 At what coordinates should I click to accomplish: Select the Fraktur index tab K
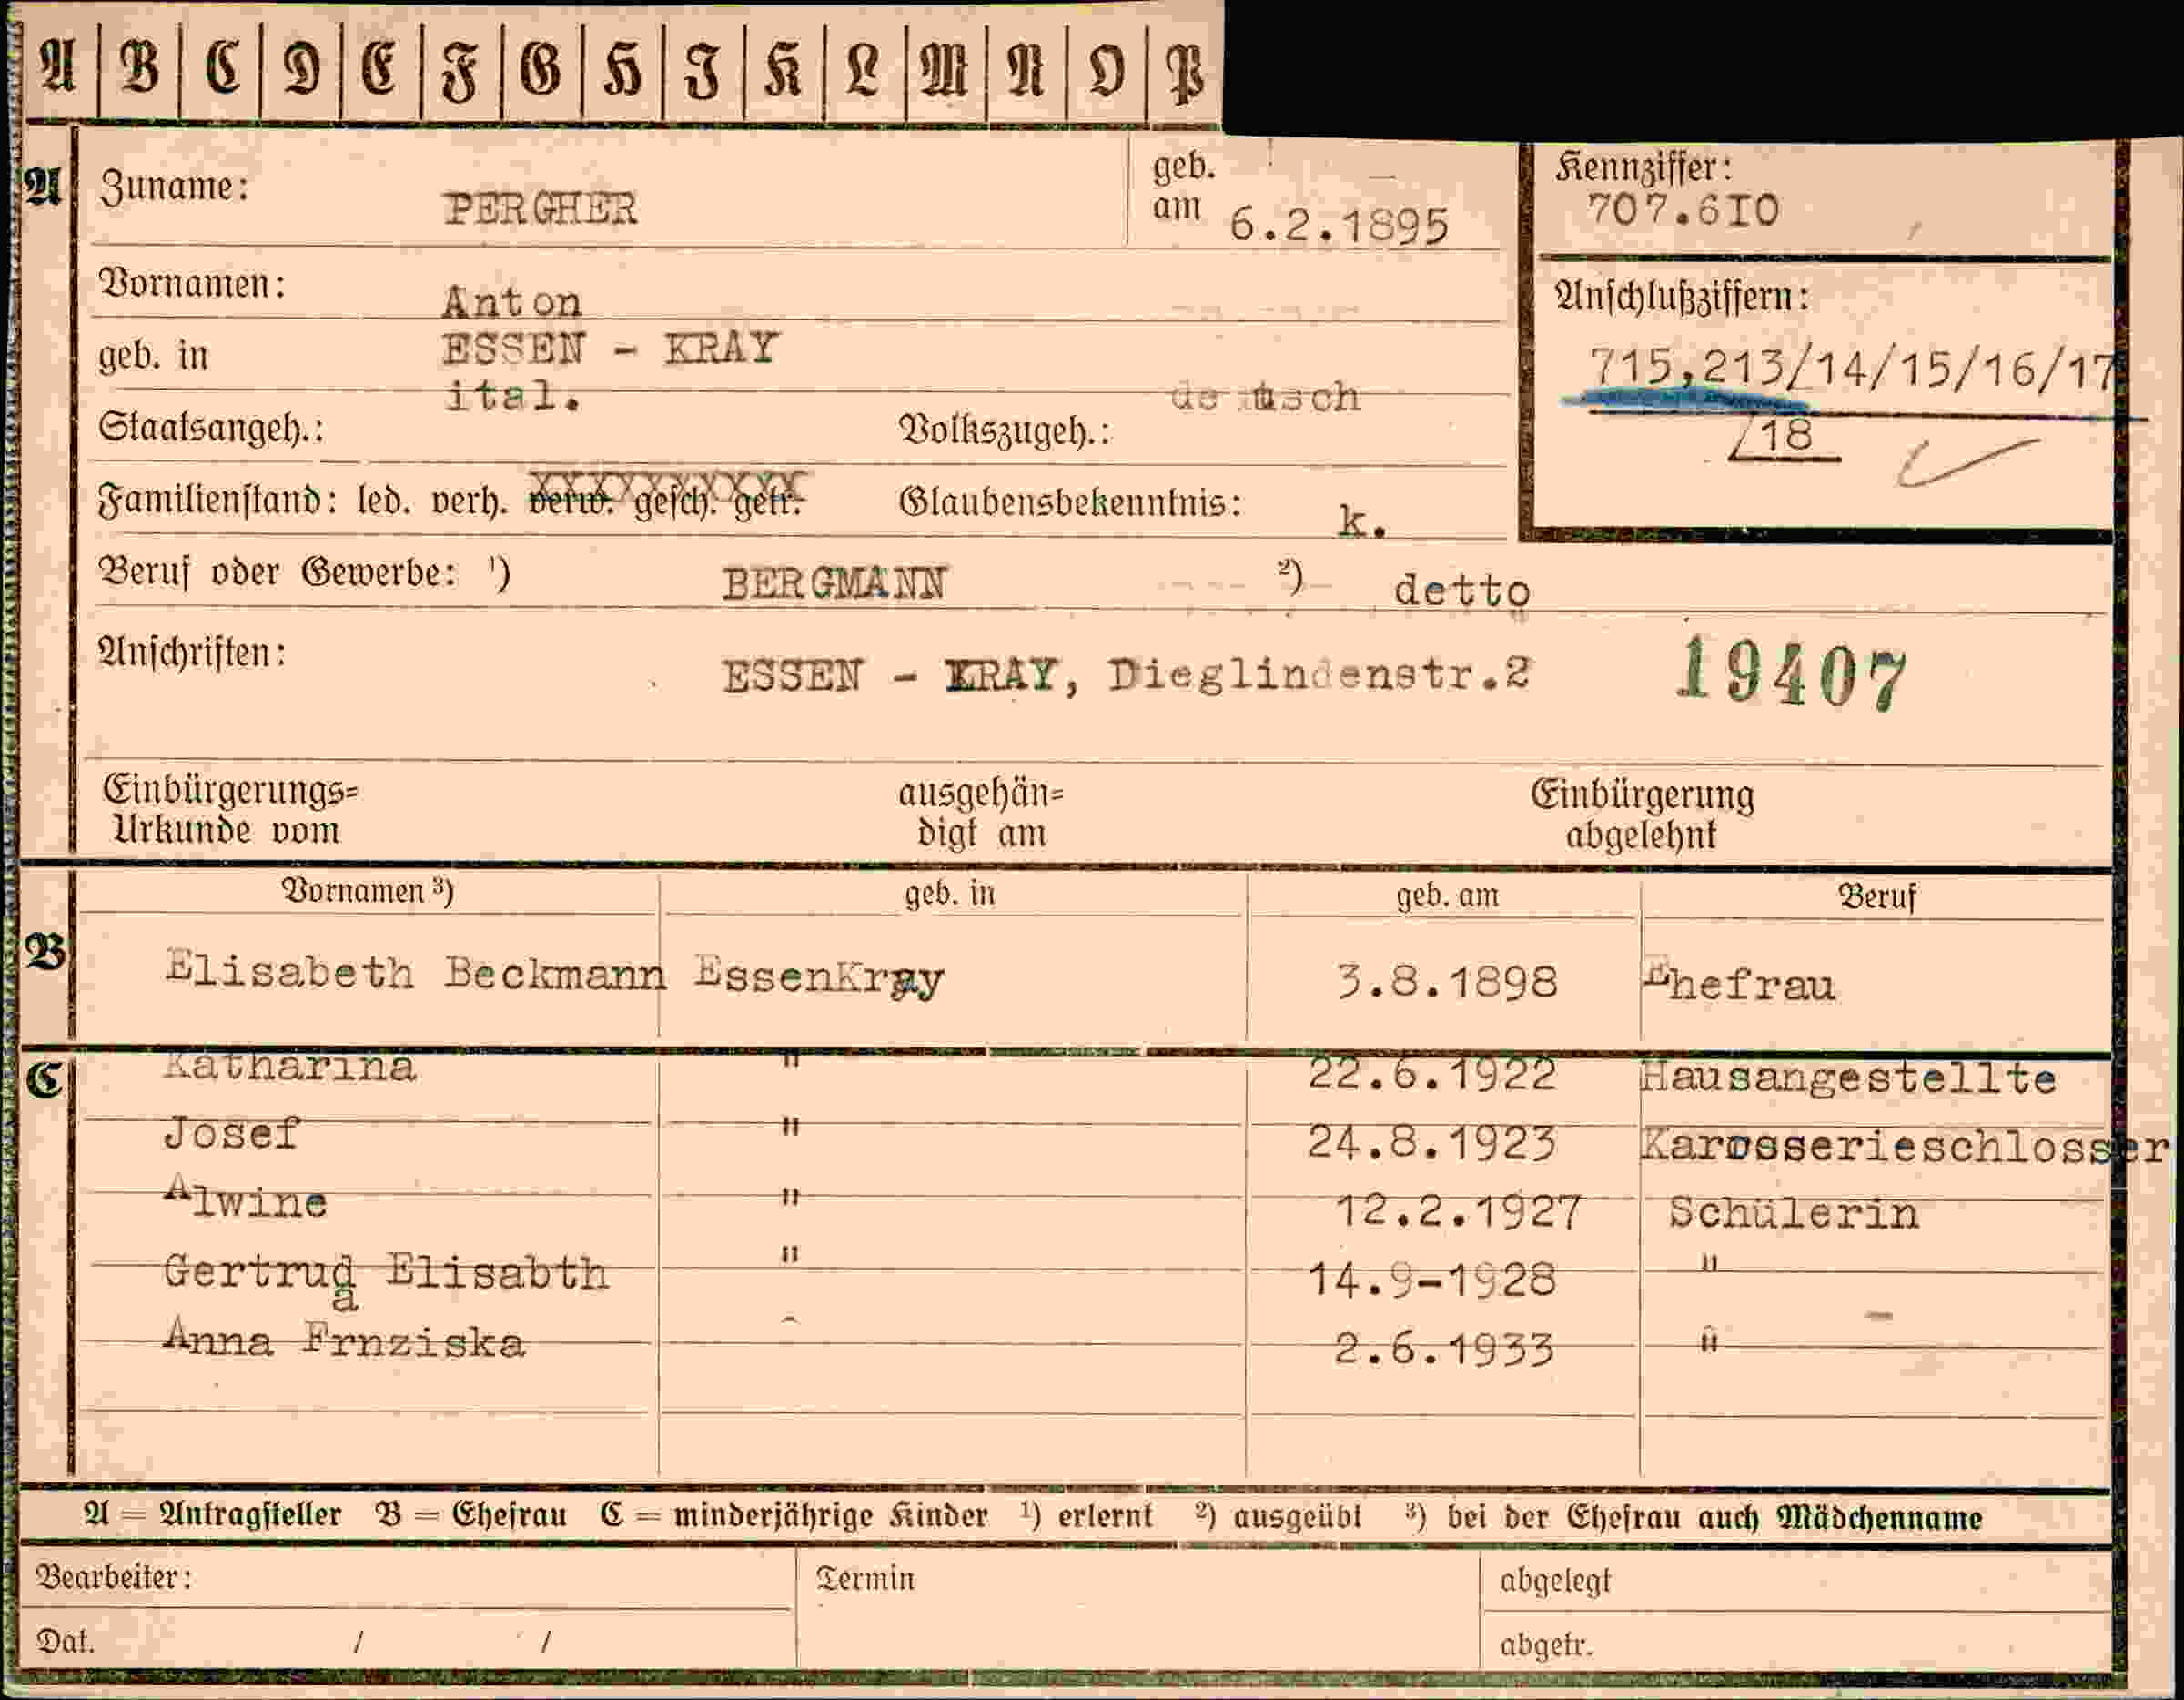784,70
